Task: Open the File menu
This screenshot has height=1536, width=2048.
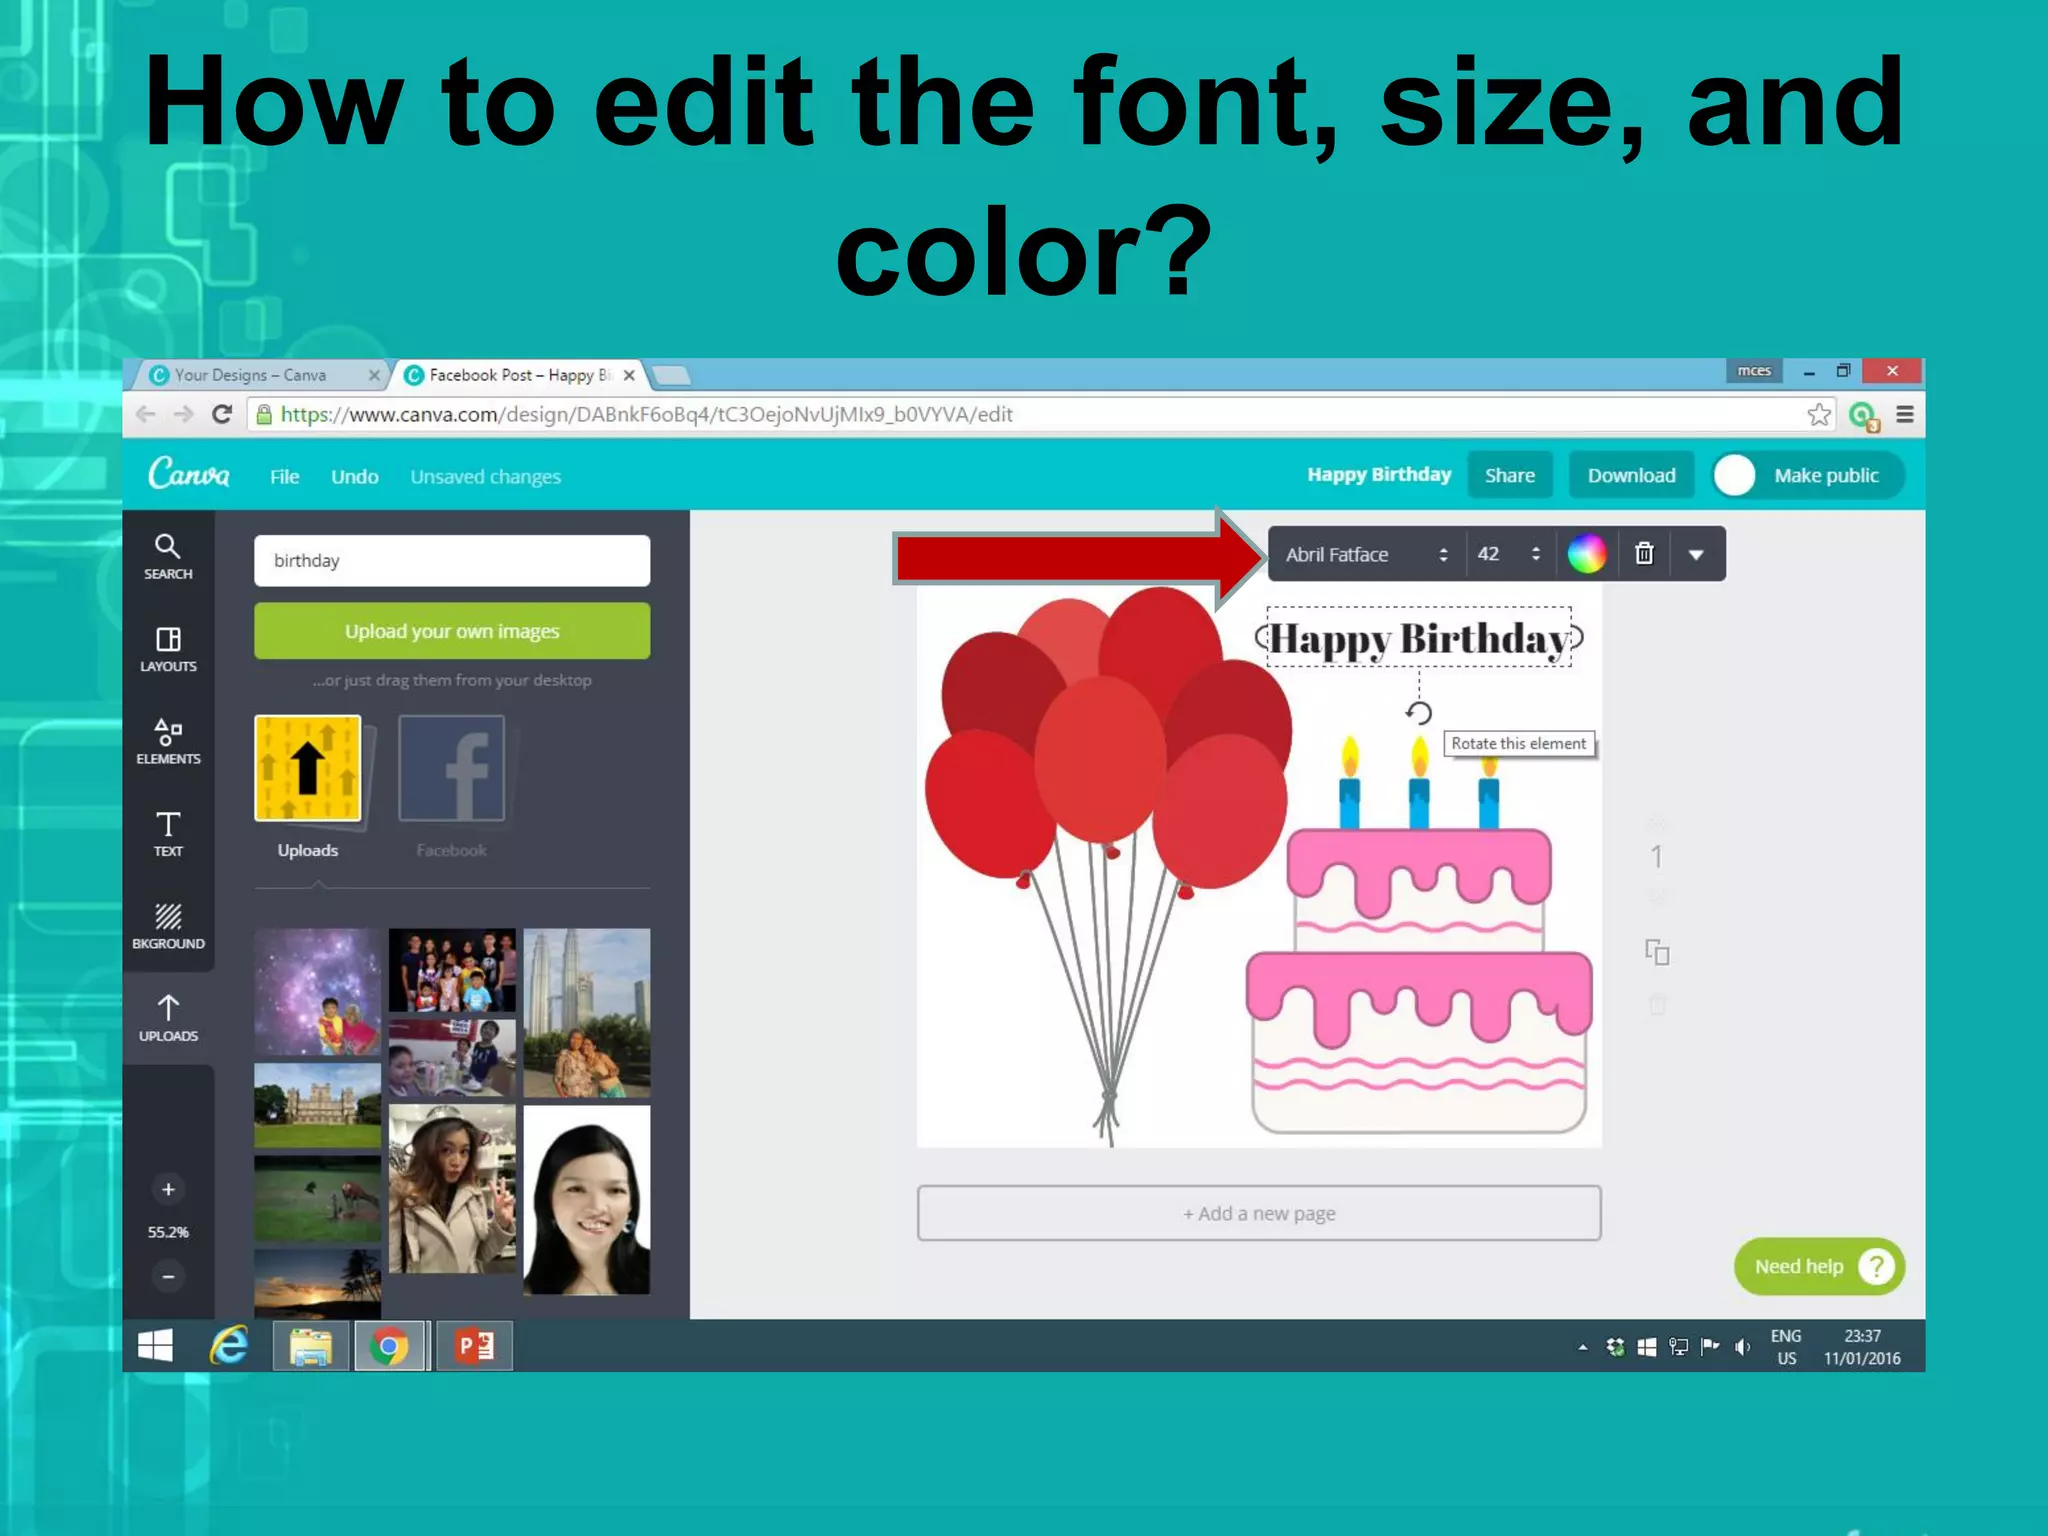Action: point(284,477)
